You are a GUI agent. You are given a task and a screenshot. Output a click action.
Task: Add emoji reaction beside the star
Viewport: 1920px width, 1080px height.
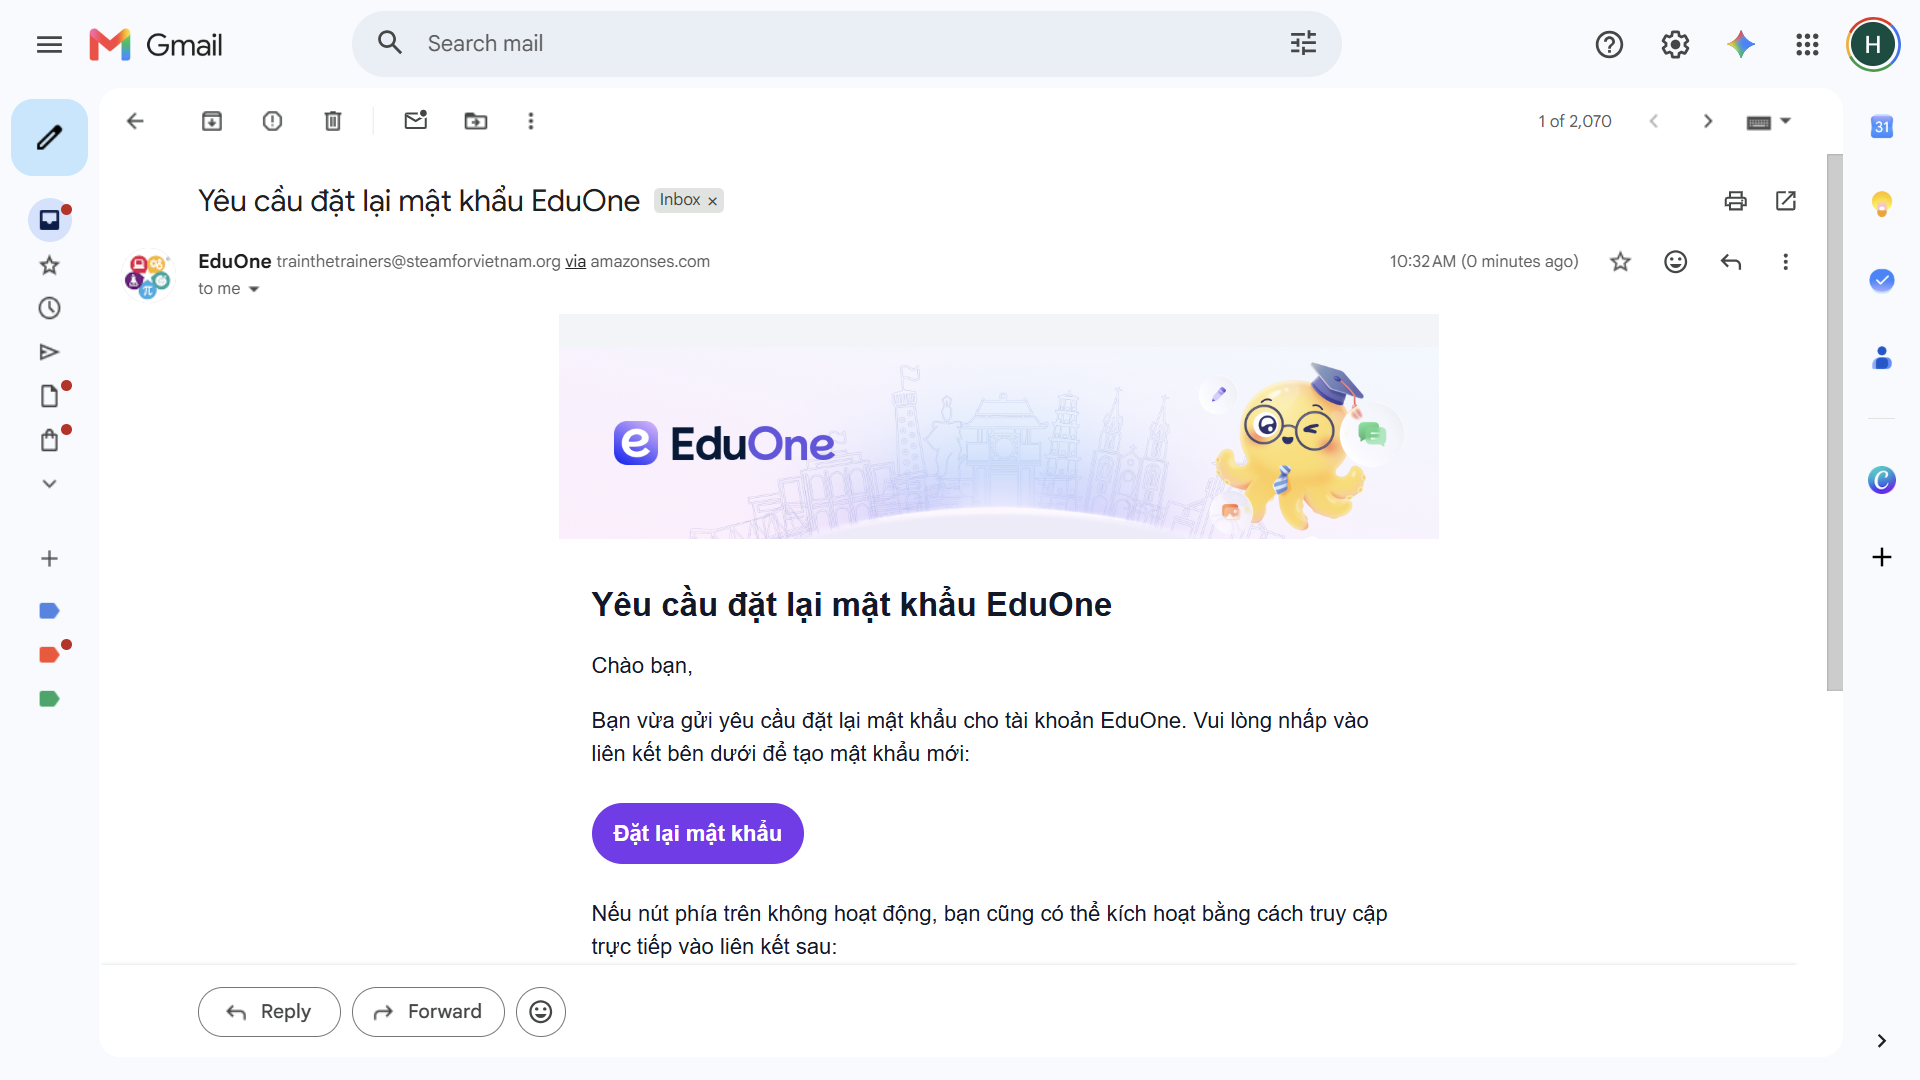click(x=1676, y=262)
